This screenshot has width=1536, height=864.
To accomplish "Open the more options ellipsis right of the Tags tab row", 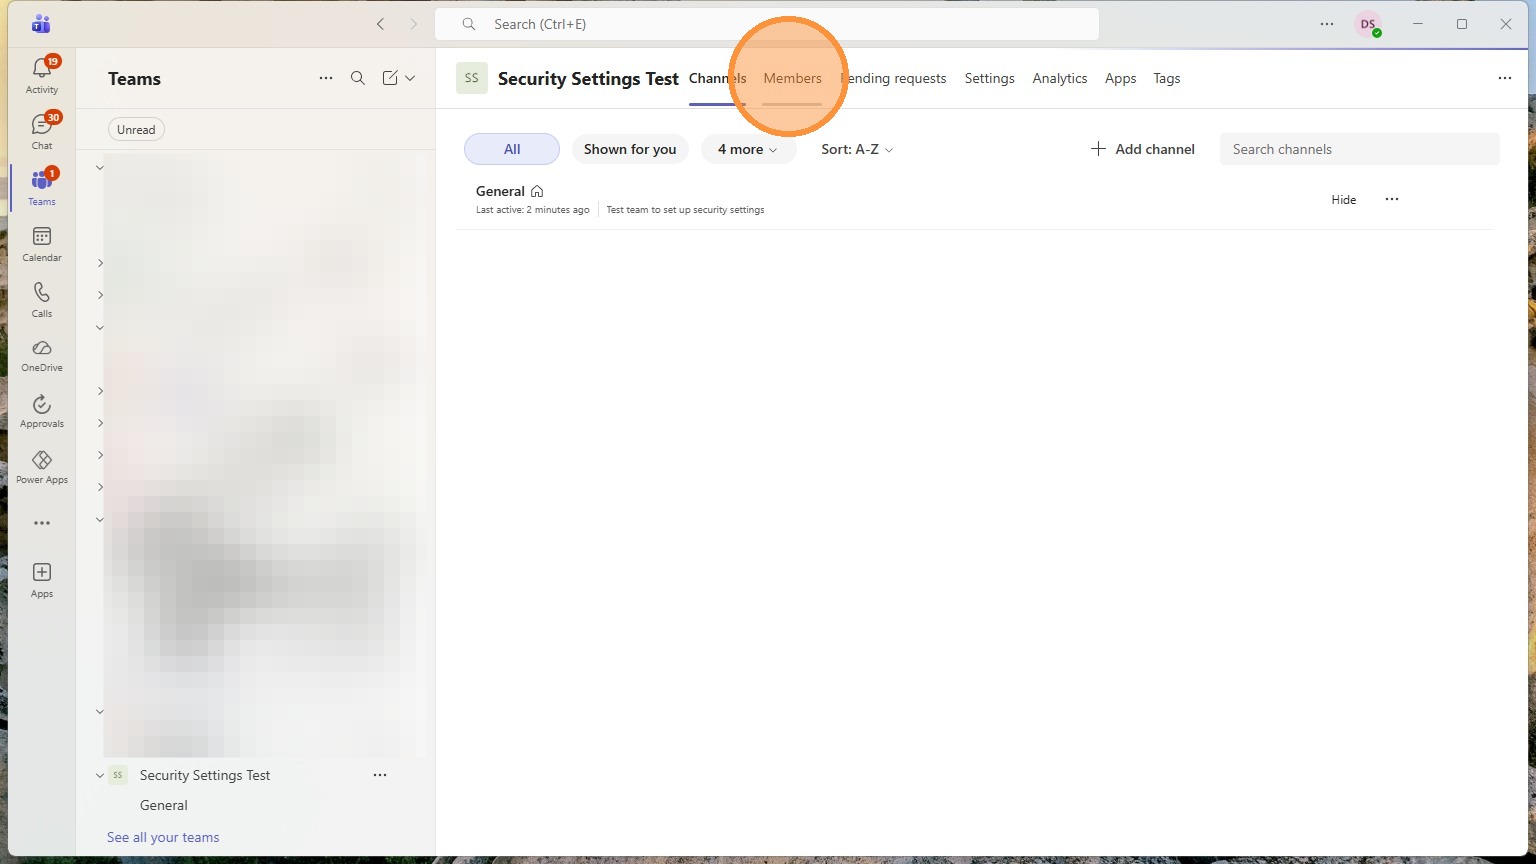I will point(1505,78).
